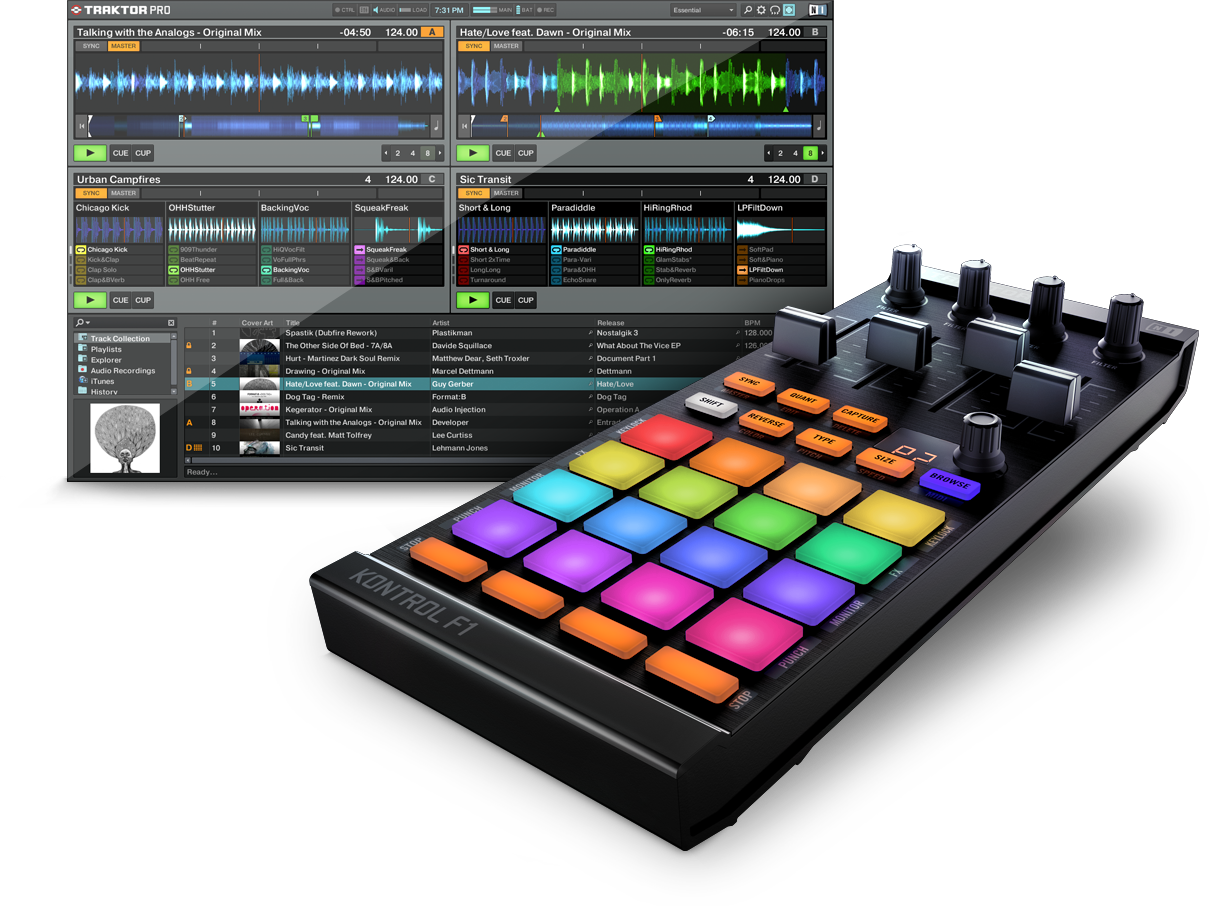Click lock icon on Drawing - Original Mix row
This screenshot has height=906, width=1210.
coord(189,371)
